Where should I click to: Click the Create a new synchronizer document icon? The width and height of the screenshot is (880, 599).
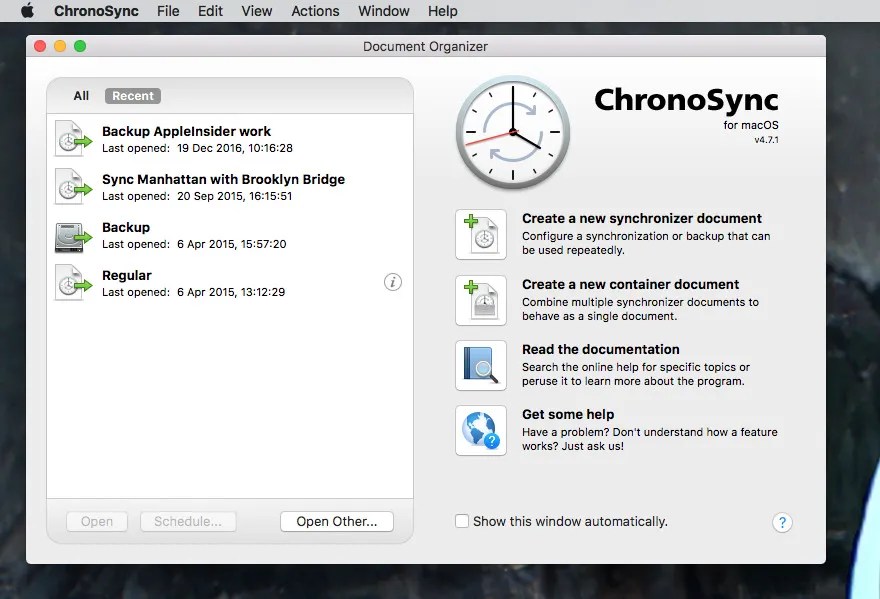pyautogui.click(x=481, y=234)
